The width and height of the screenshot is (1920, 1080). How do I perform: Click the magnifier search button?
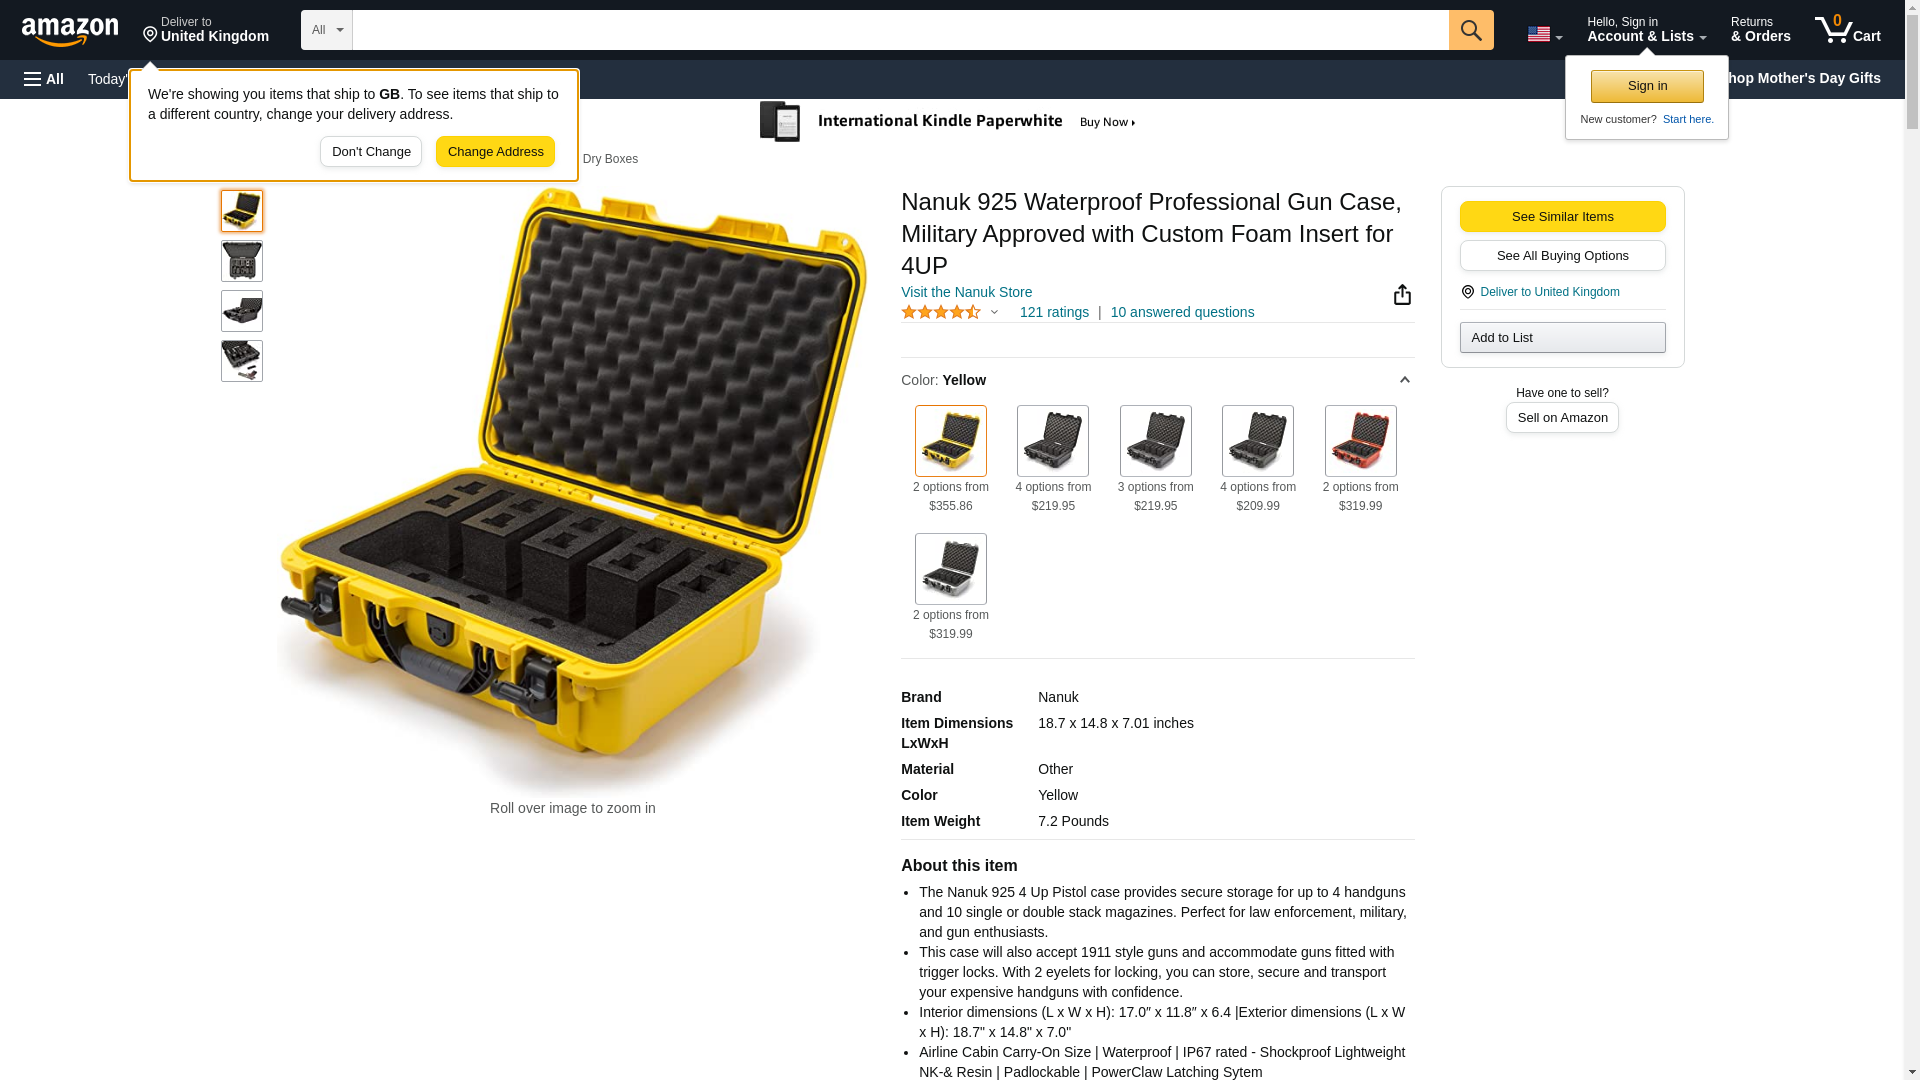(1470, 30)
